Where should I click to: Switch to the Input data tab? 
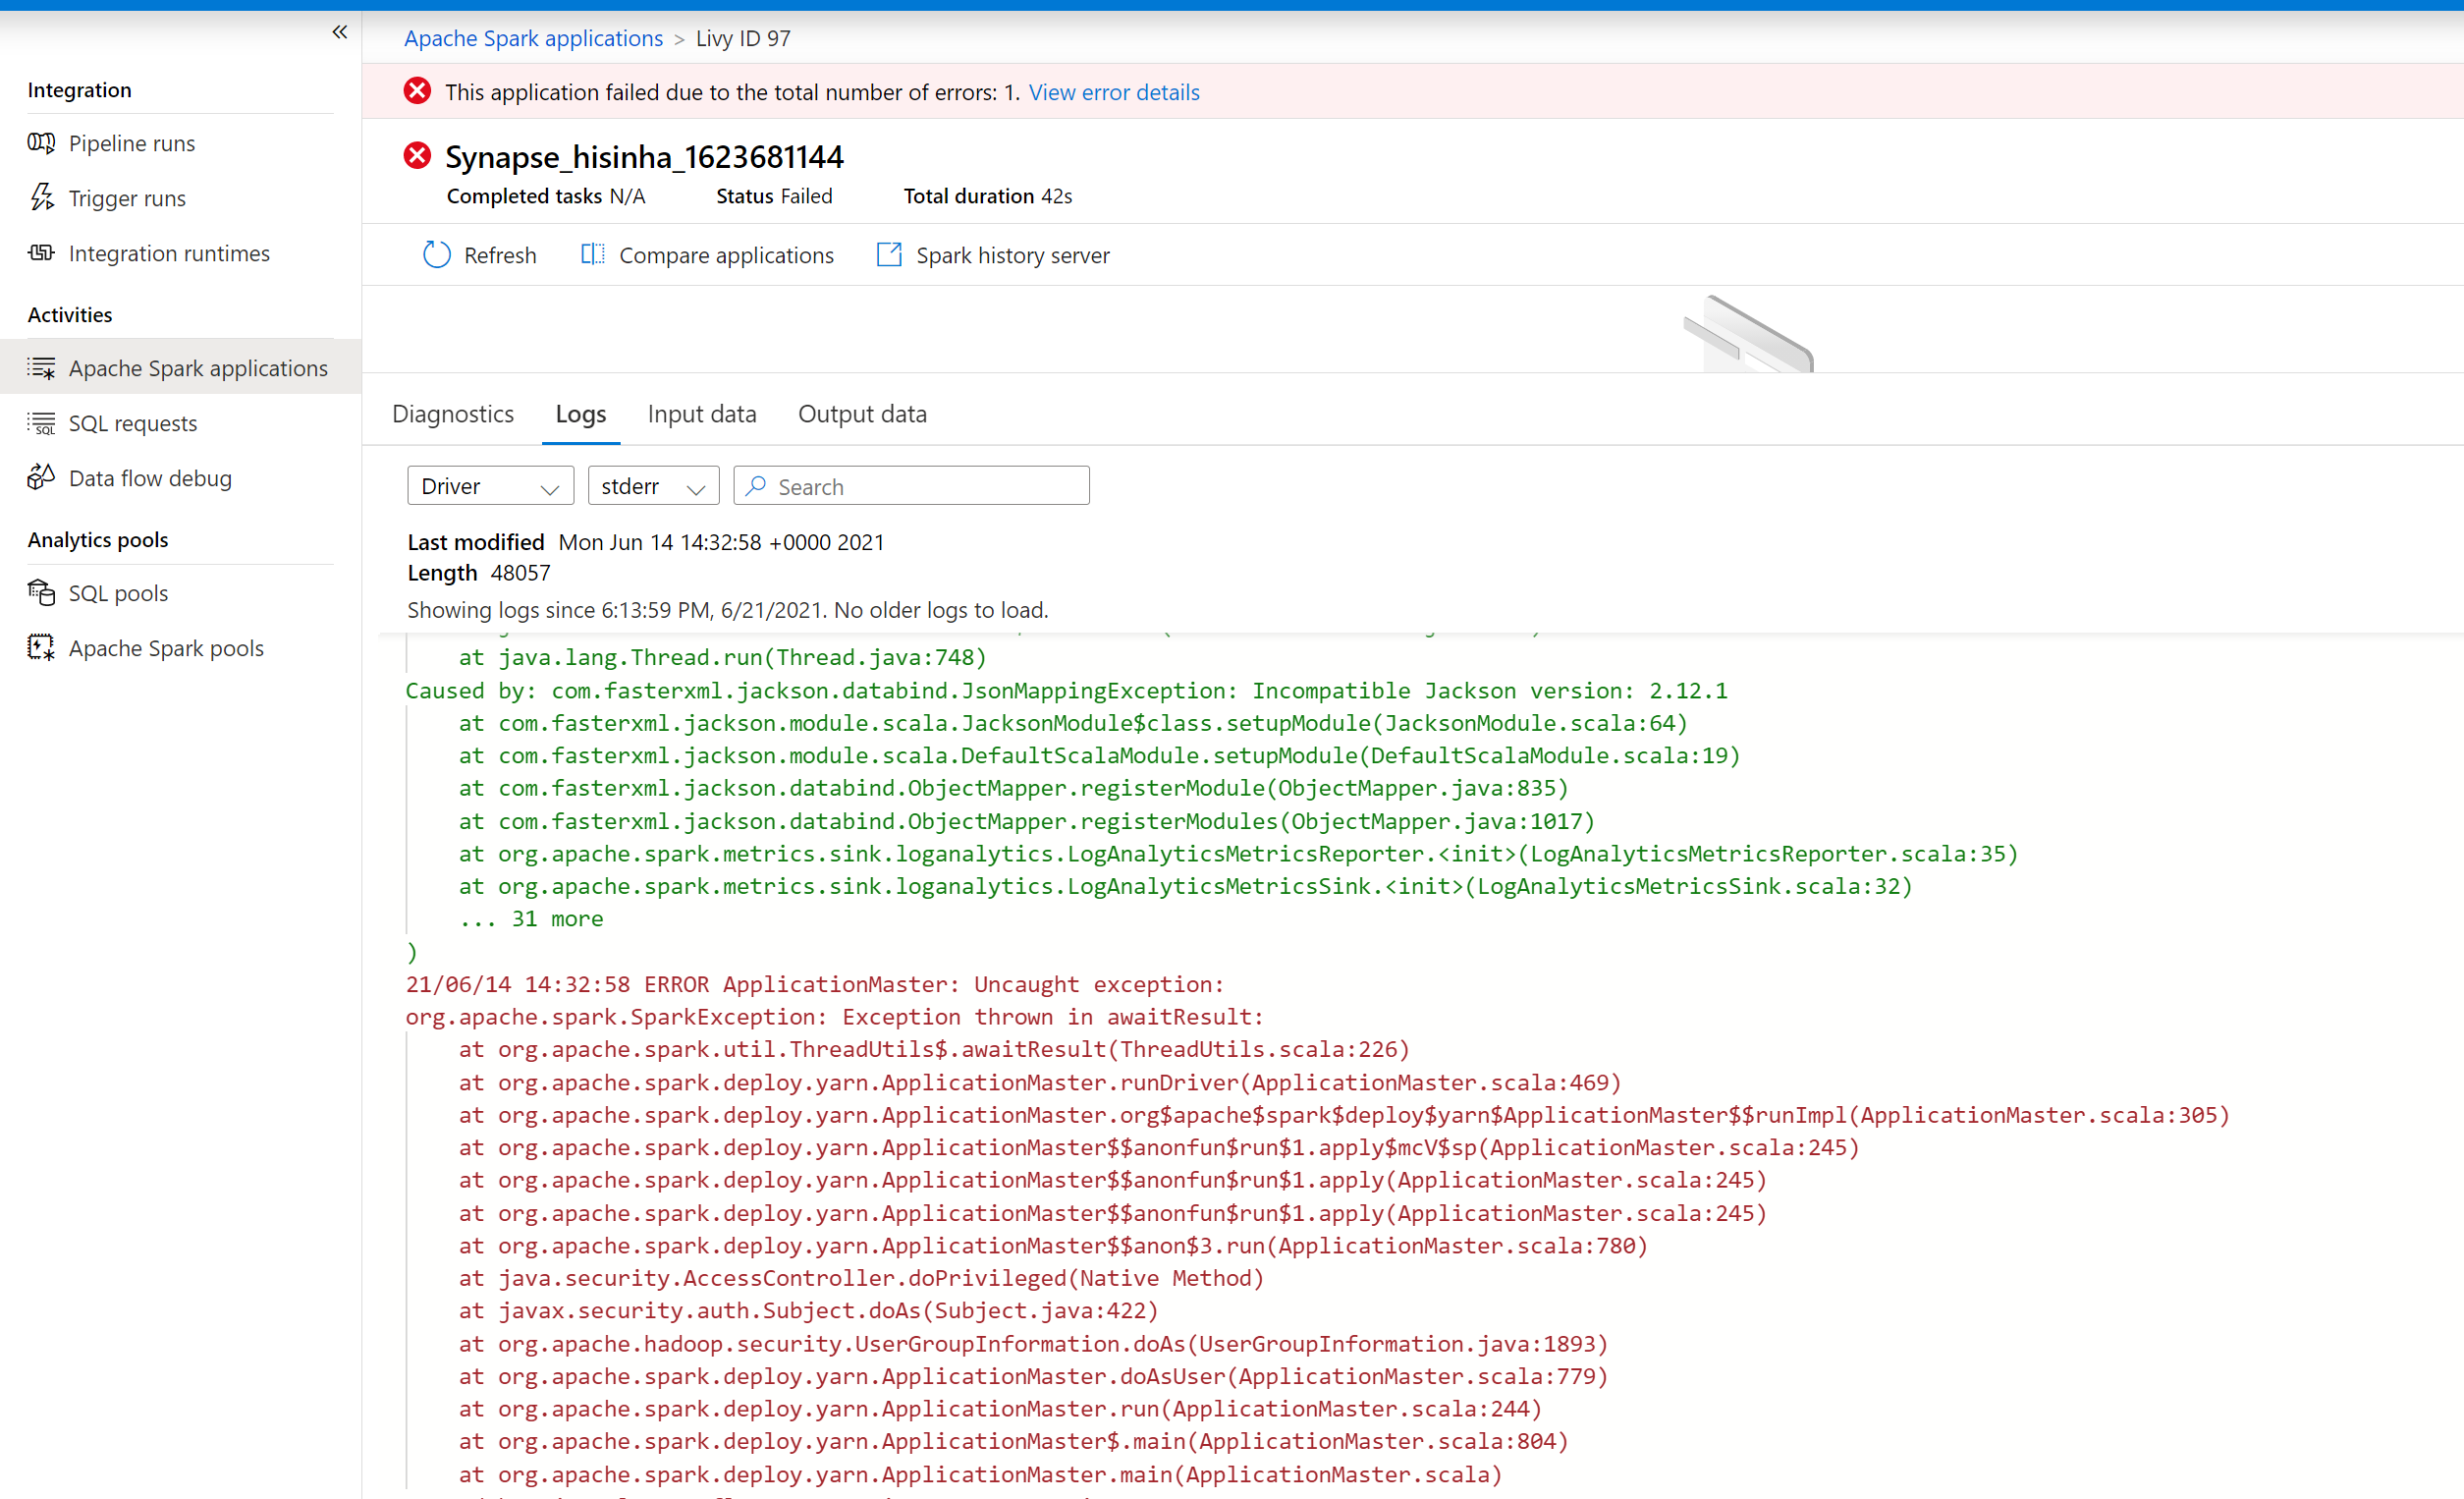pyautogui.click(x=702, y=413)
